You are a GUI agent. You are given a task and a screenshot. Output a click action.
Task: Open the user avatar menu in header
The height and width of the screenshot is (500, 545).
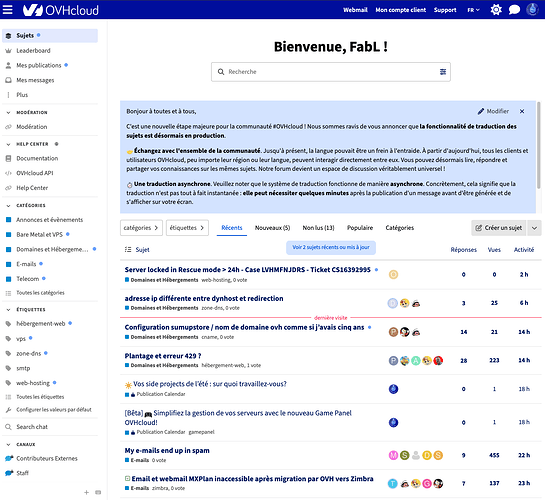tap(532, 9)
